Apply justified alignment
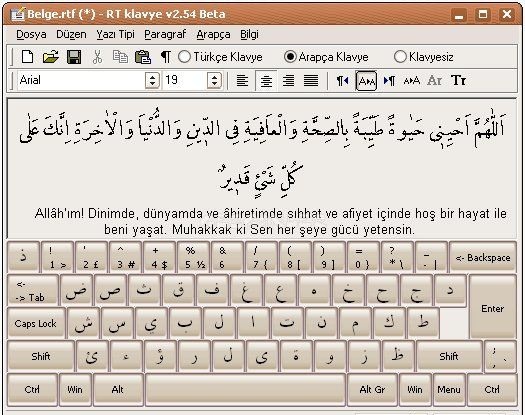Viewport: 525px width, 415px height. pos(311,80)
